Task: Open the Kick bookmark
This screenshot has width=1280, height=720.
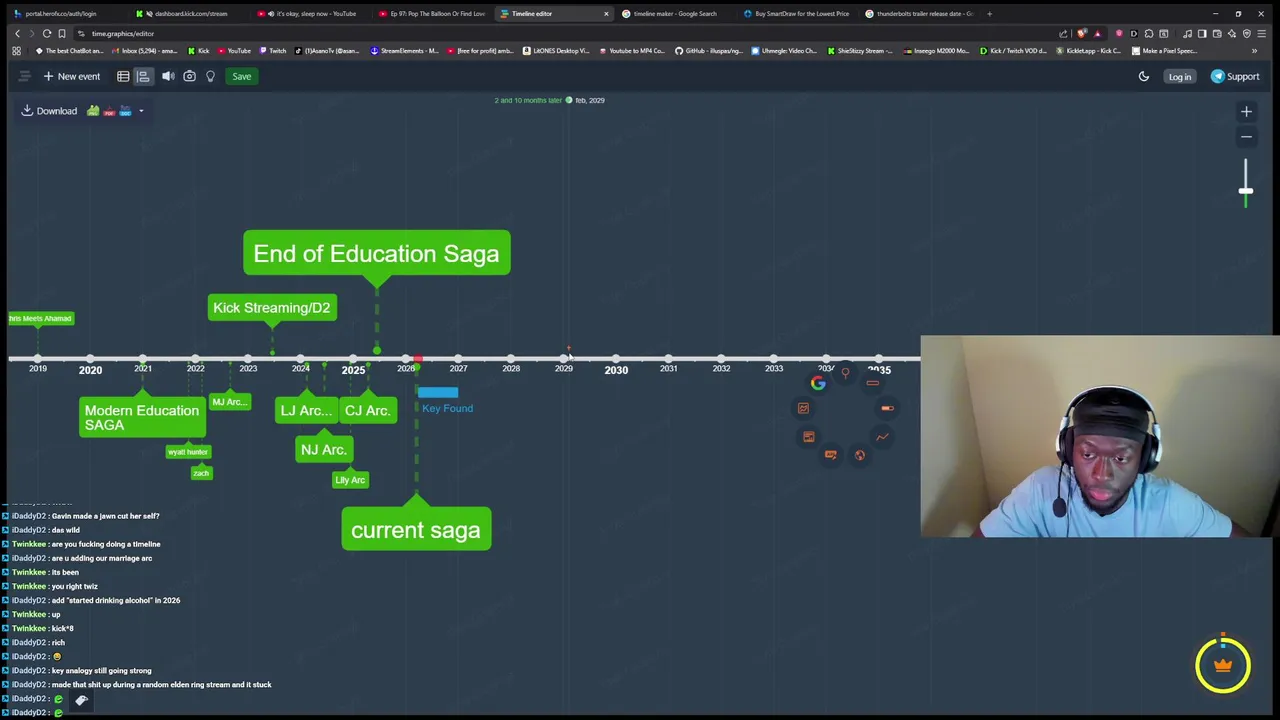Action: tap(198, 51)
